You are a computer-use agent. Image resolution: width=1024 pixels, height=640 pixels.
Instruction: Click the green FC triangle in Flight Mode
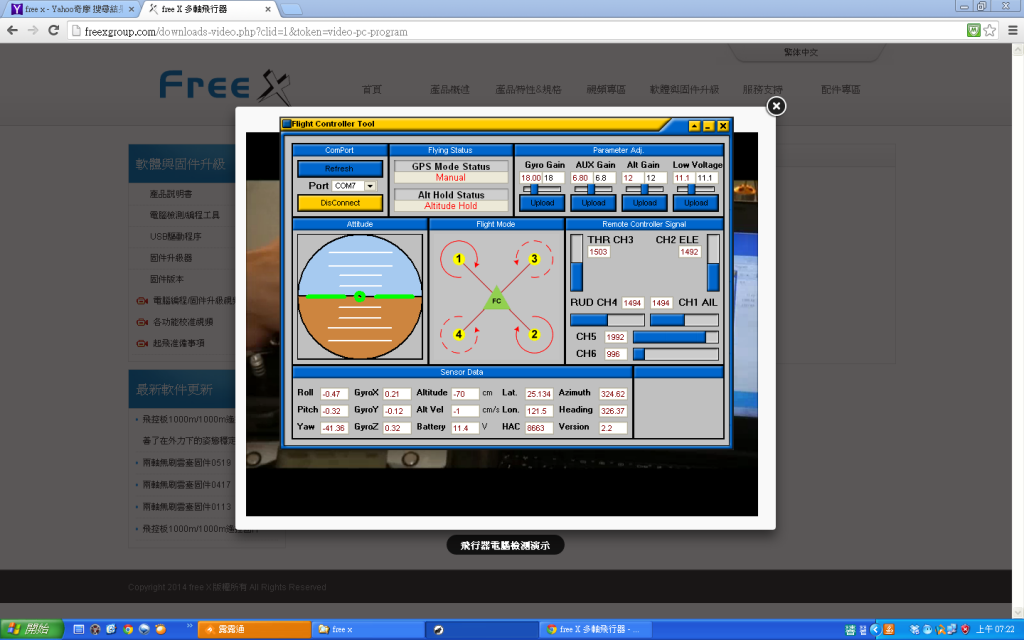(x=496, y=299)
